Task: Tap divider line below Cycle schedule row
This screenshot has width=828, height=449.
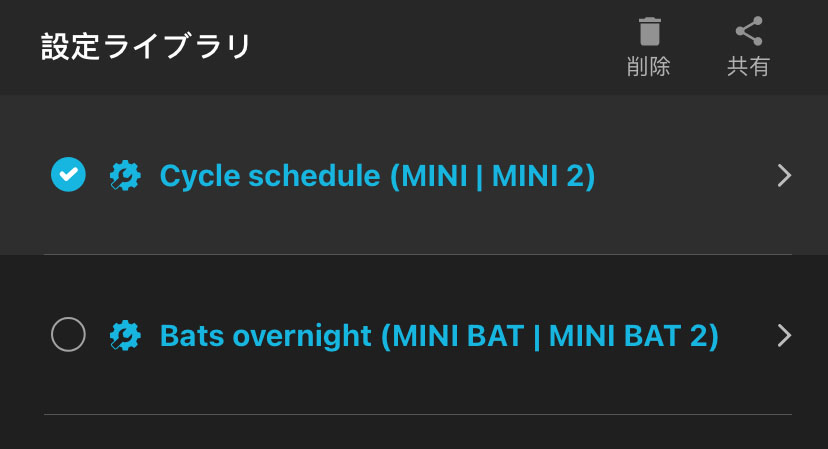Action: point(418,254)
